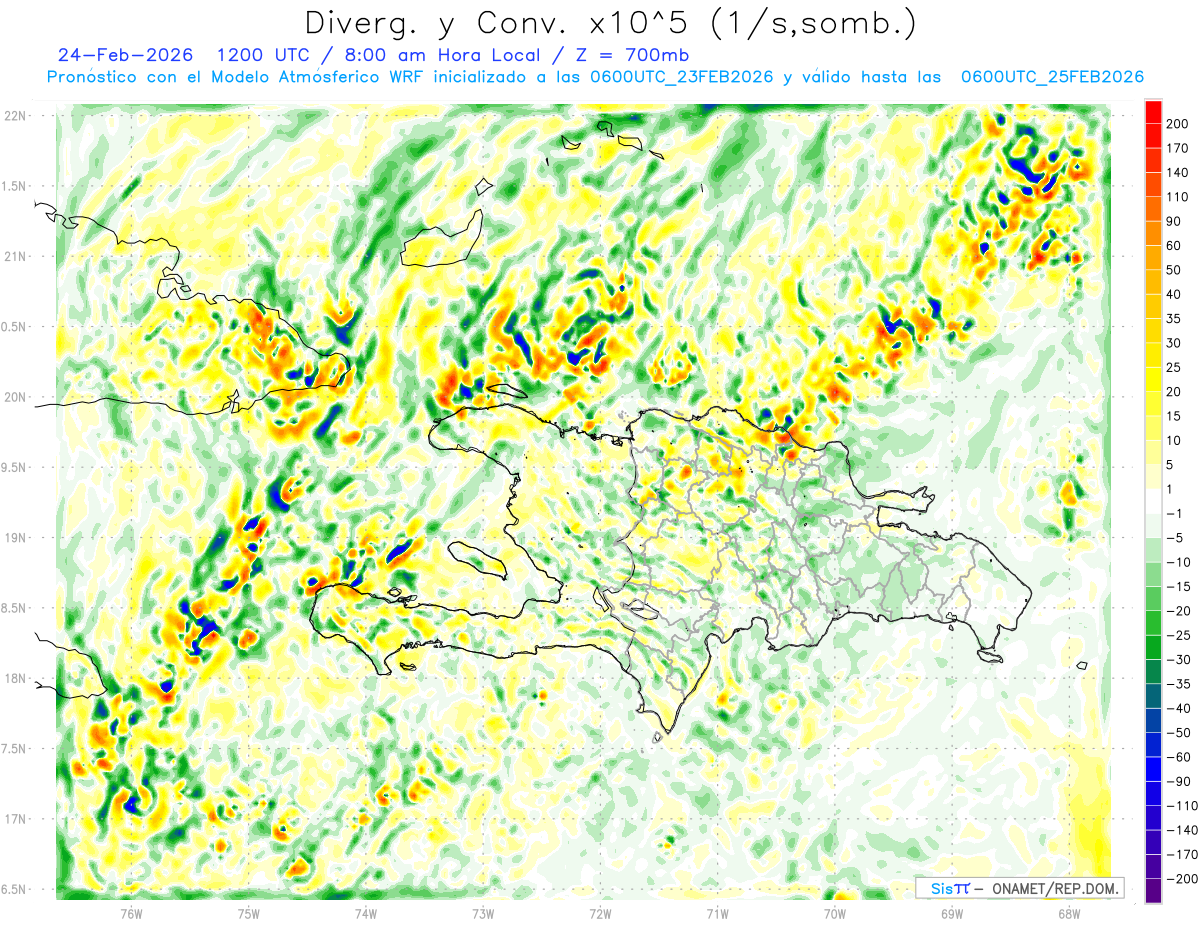Click colorbar value '30'
The image size is (1200, 927).
[1175, 343]
